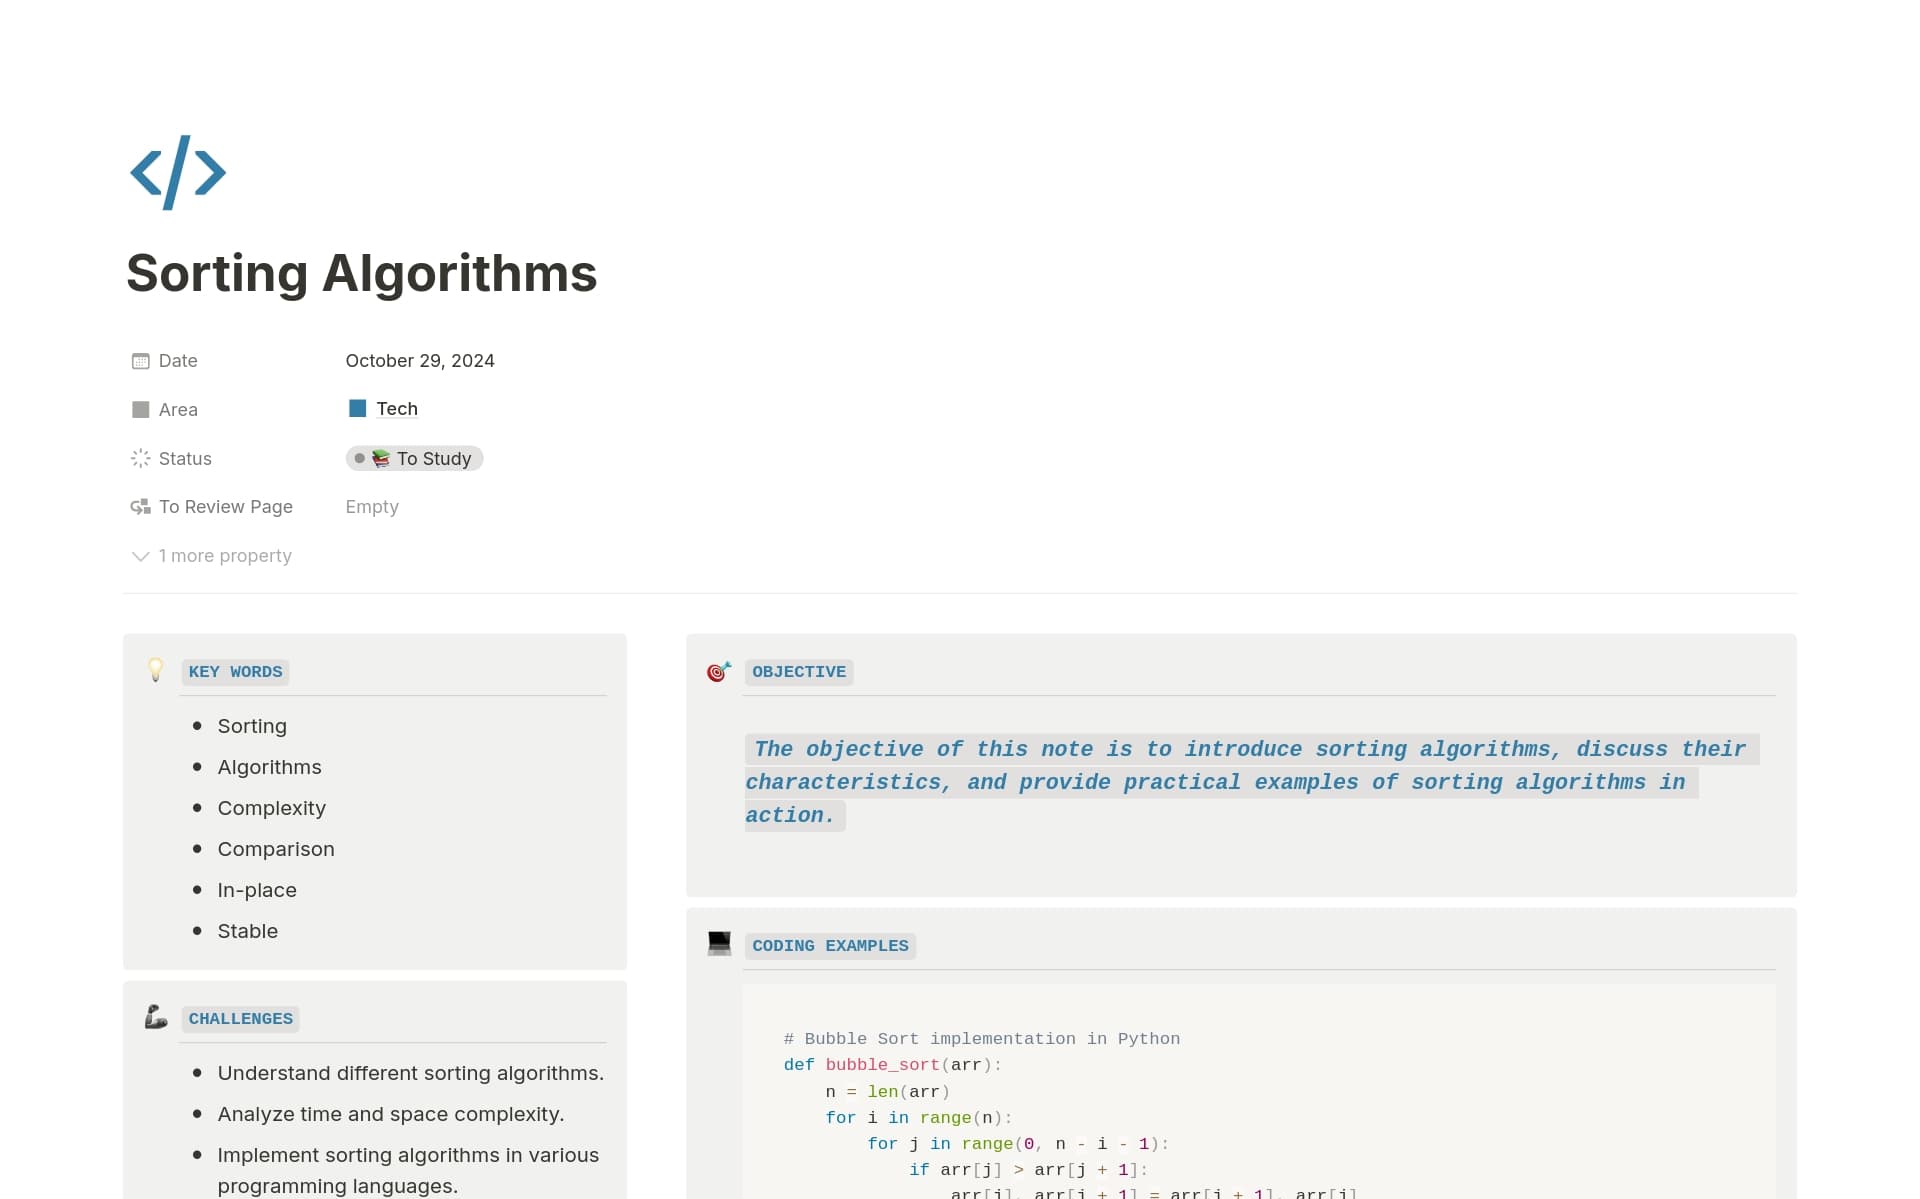
Task: Click the laptop icon beside Coding Examples
Action: 719,943
